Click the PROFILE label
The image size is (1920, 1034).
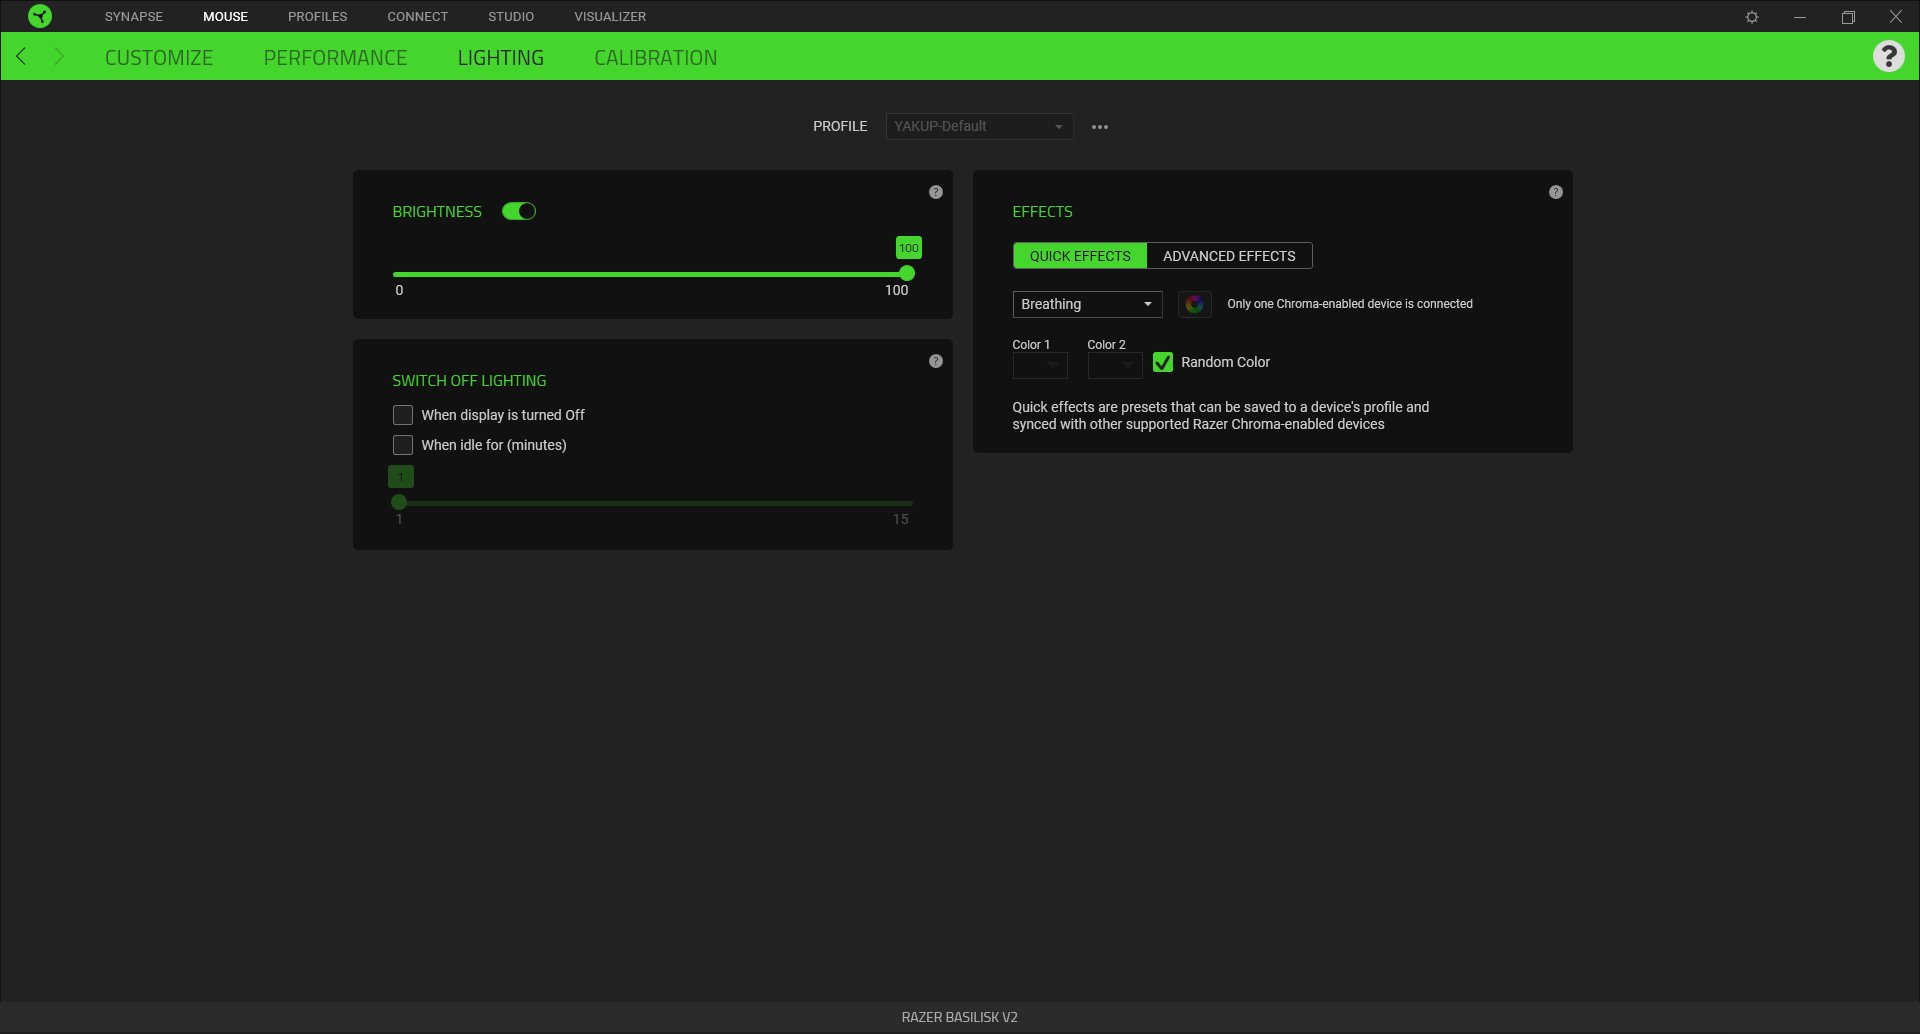tap(840, 126)
